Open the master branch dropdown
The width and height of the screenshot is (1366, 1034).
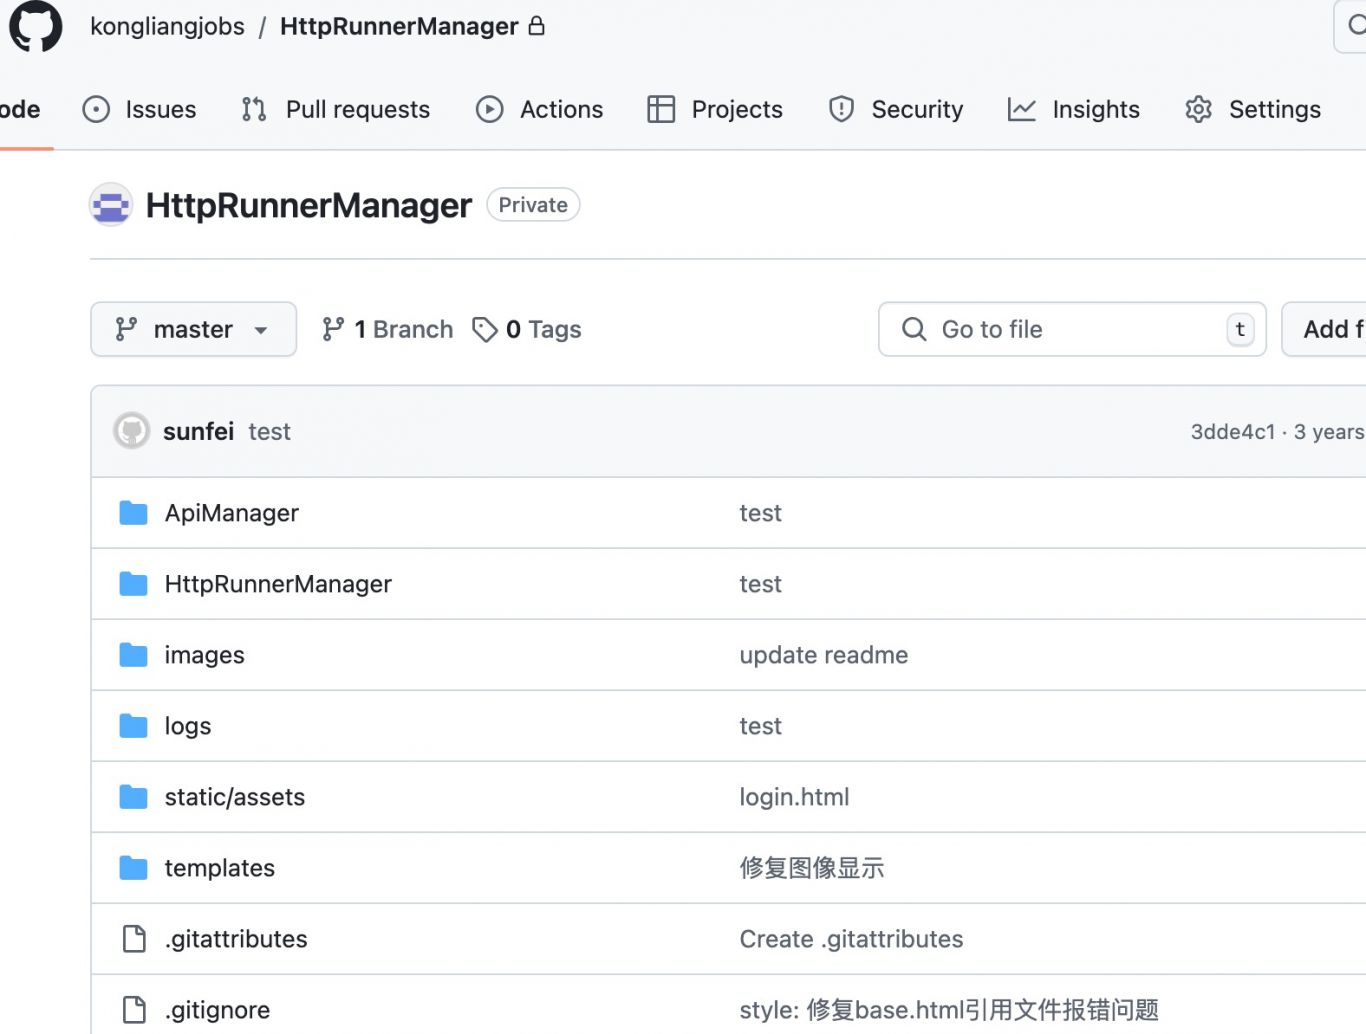193,329
